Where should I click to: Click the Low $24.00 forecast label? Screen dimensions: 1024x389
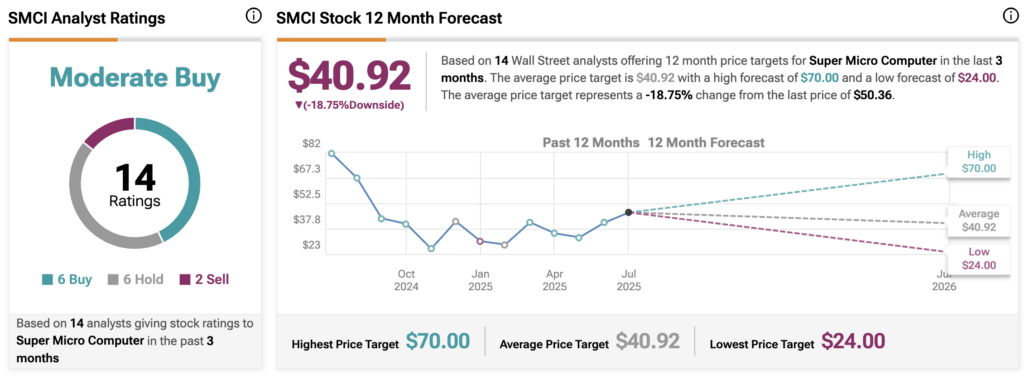[x=979, y=259]
